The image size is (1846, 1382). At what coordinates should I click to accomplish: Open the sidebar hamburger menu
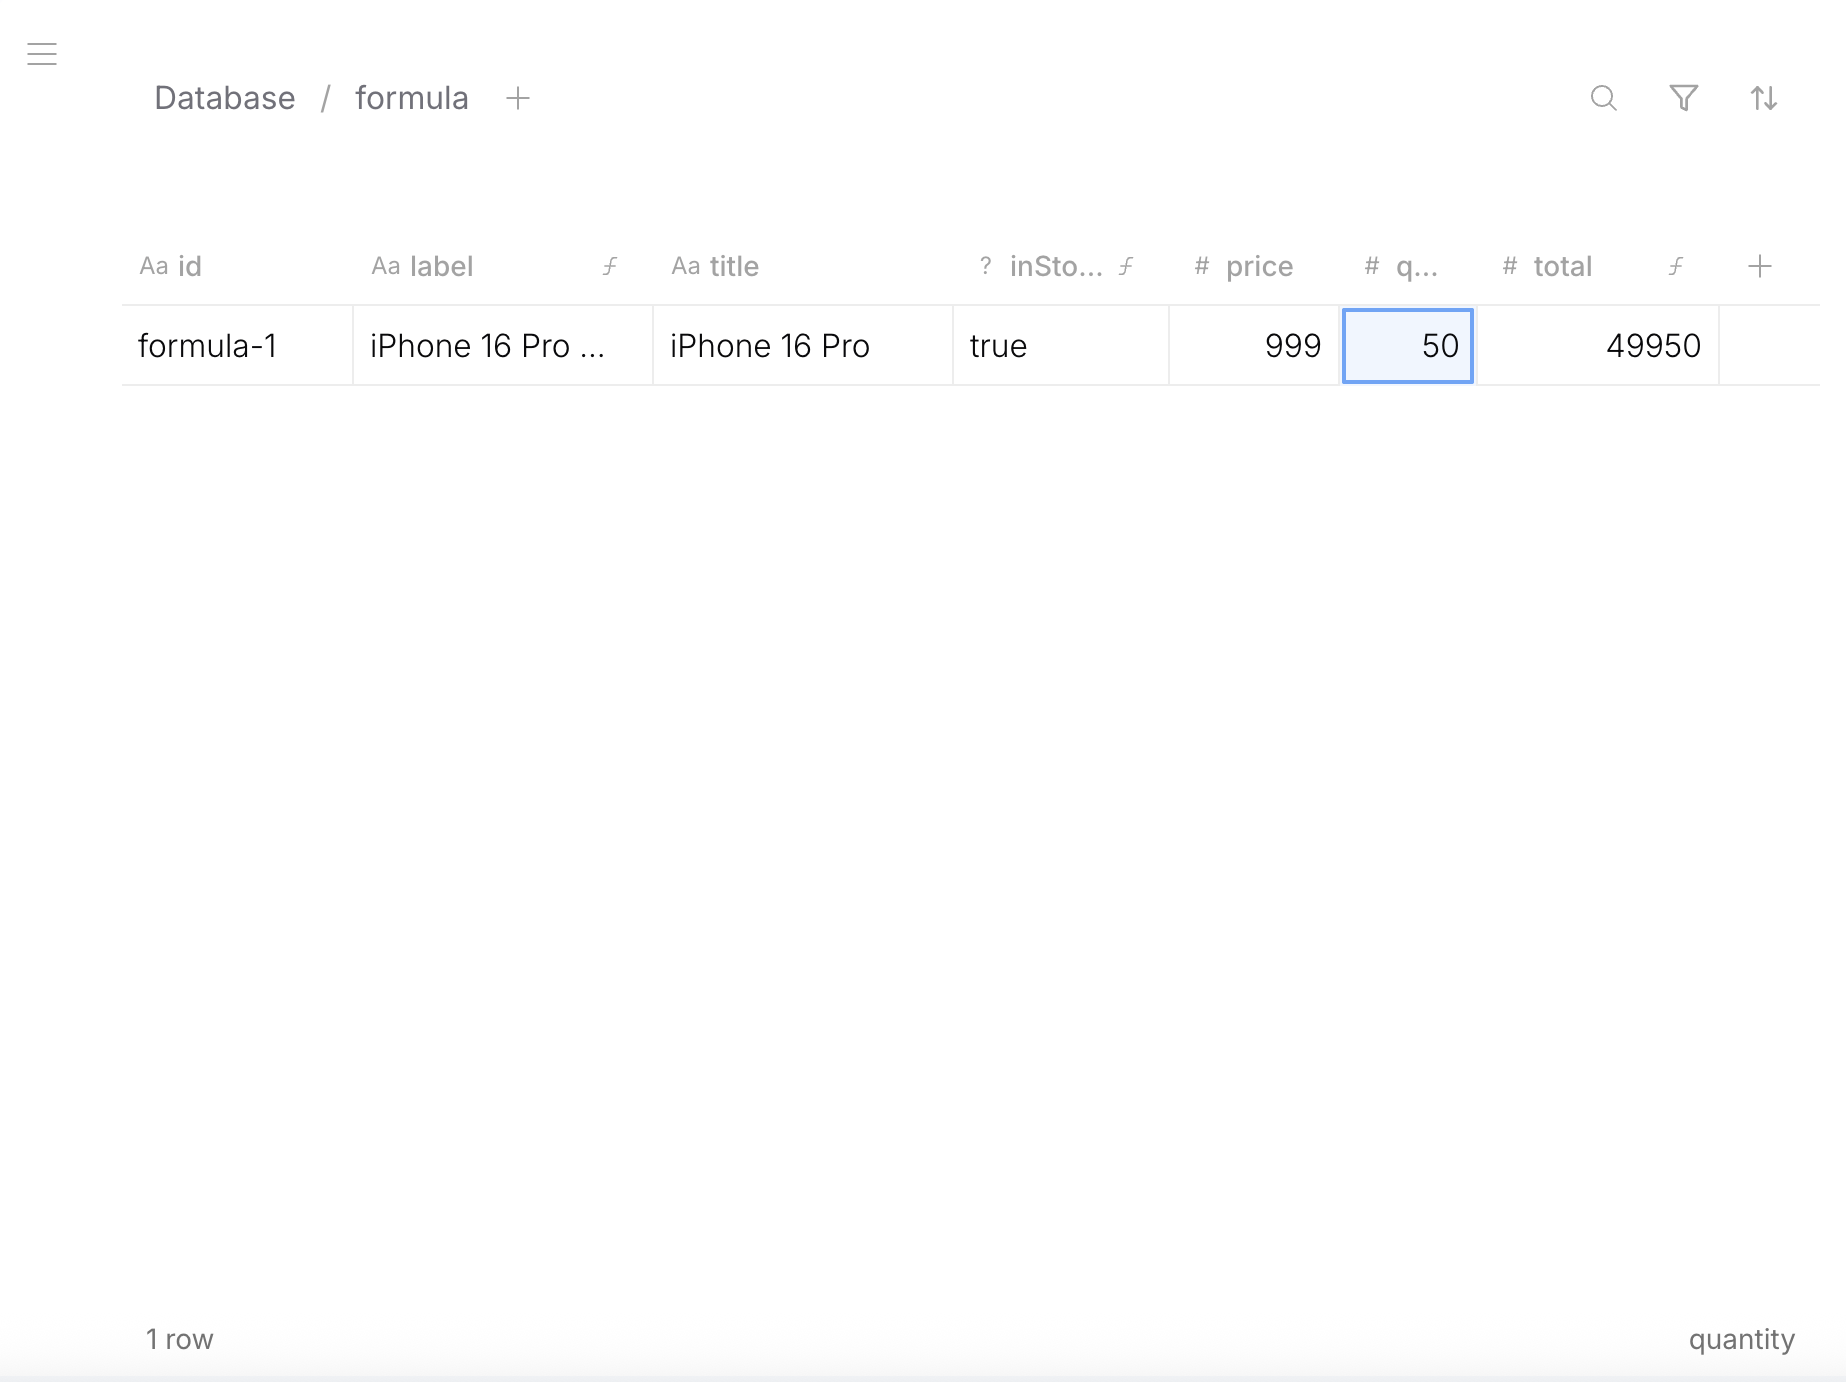coord(42,54)
